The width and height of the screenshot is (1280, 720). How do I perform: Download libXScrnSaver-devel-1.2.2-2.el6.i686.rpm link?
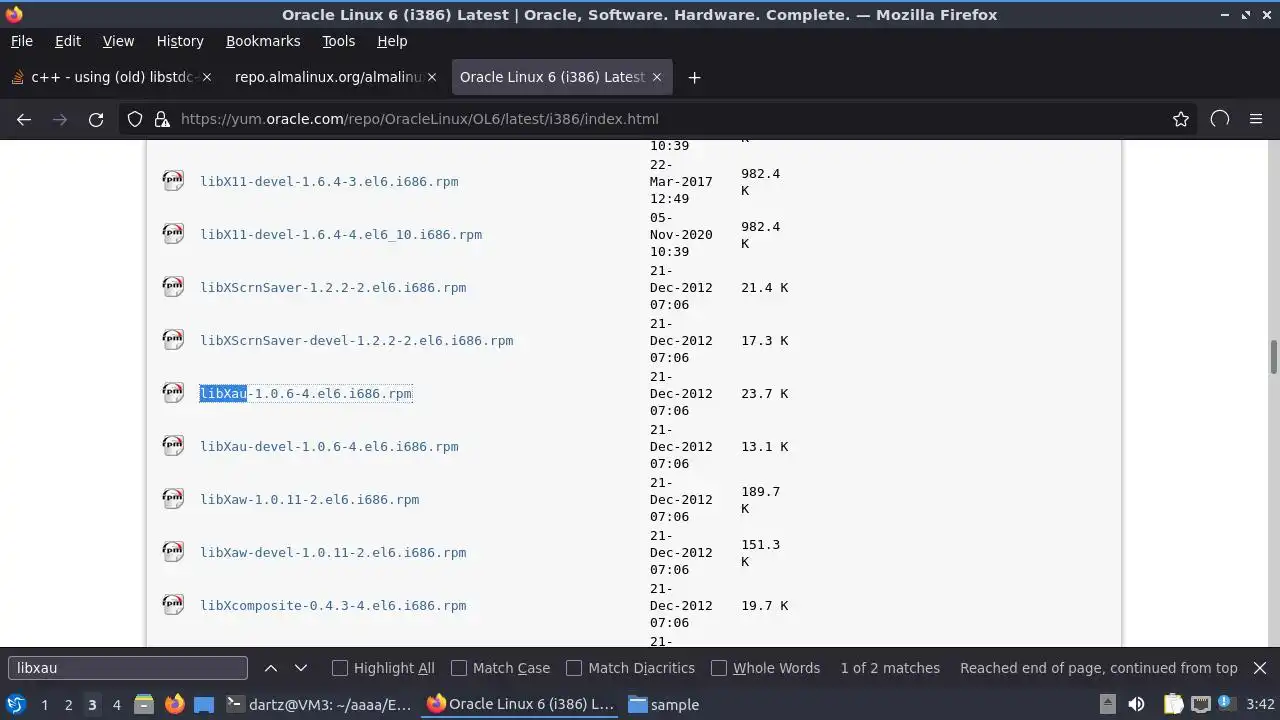357,340
